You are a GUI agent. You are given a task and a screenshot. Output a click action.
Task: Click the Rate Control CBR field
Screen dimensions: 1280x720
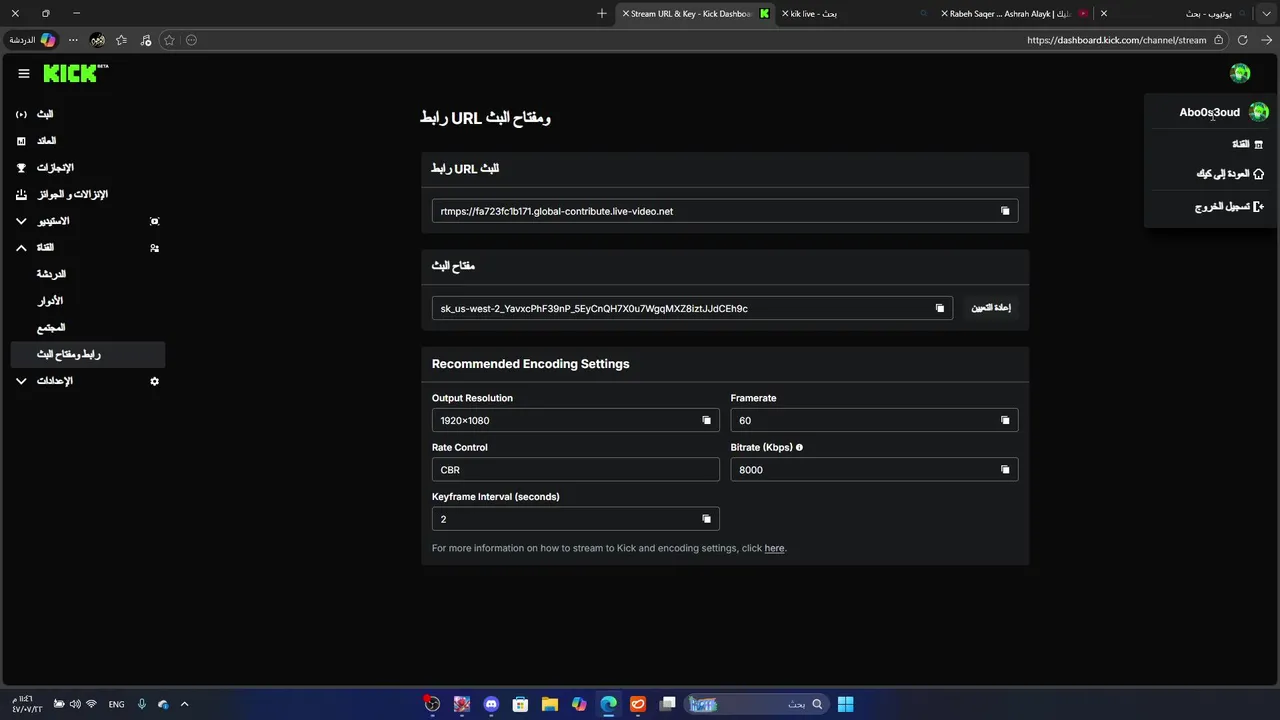pos(575,469)
